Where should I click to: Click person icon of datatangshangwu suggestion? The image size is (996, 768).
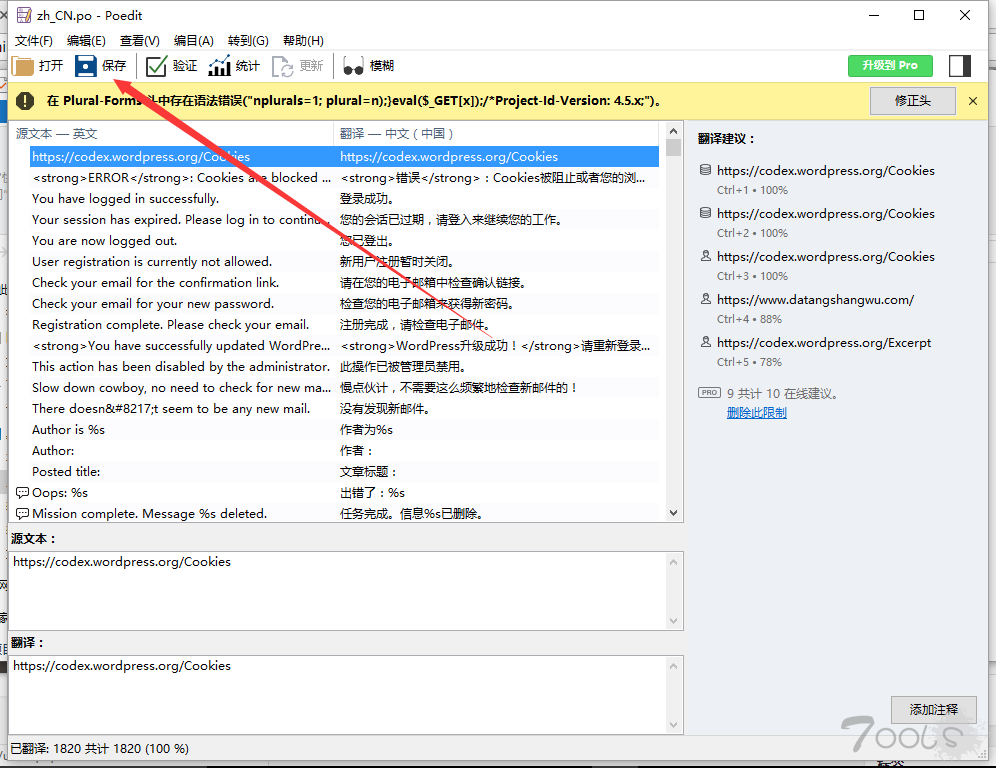click(x=705, y=300)
